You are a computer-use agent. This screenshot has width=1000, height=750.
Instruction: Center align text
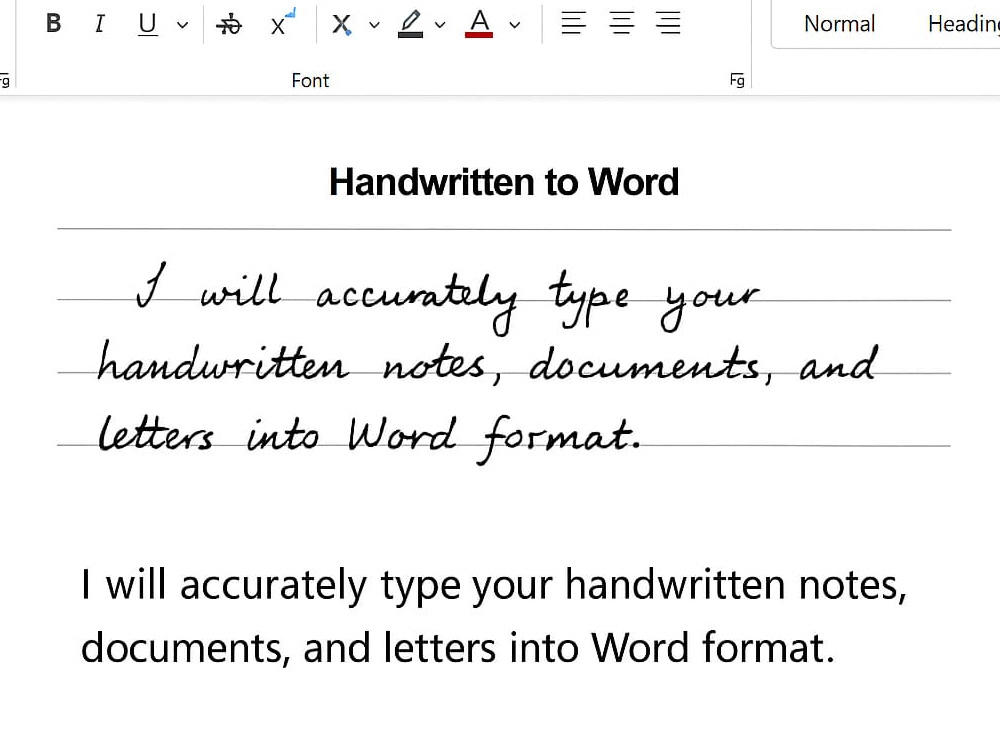621,23
